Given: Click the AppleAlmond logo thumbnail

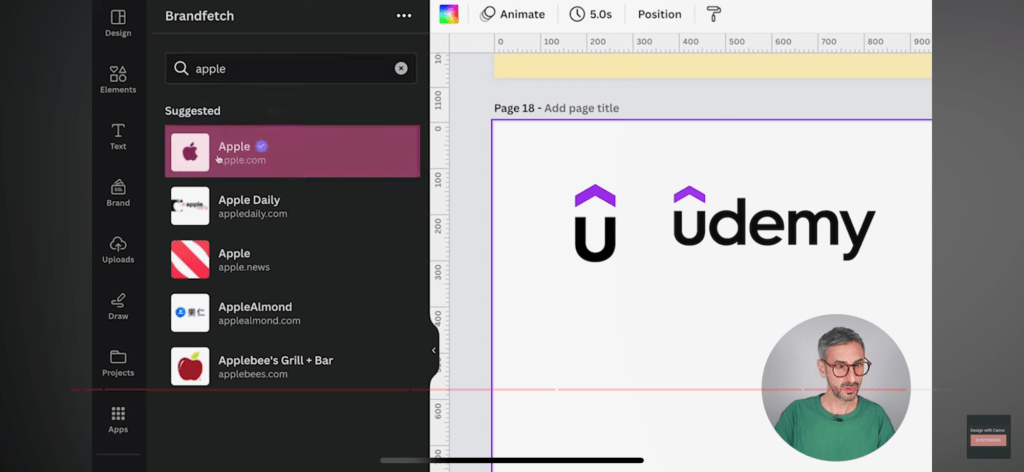Looking at the screenshot, I should click(190, 313).
